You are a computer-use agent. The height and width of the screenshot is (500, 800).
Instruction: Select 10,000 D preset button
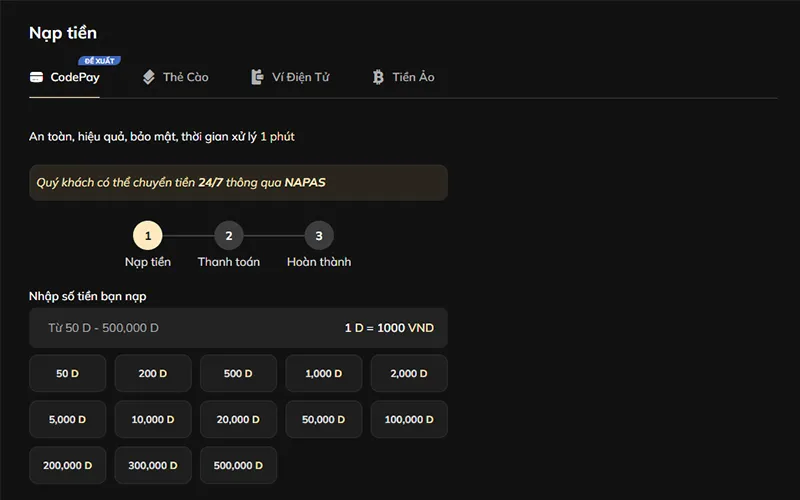pyautogui.click(x=153, y=420)
